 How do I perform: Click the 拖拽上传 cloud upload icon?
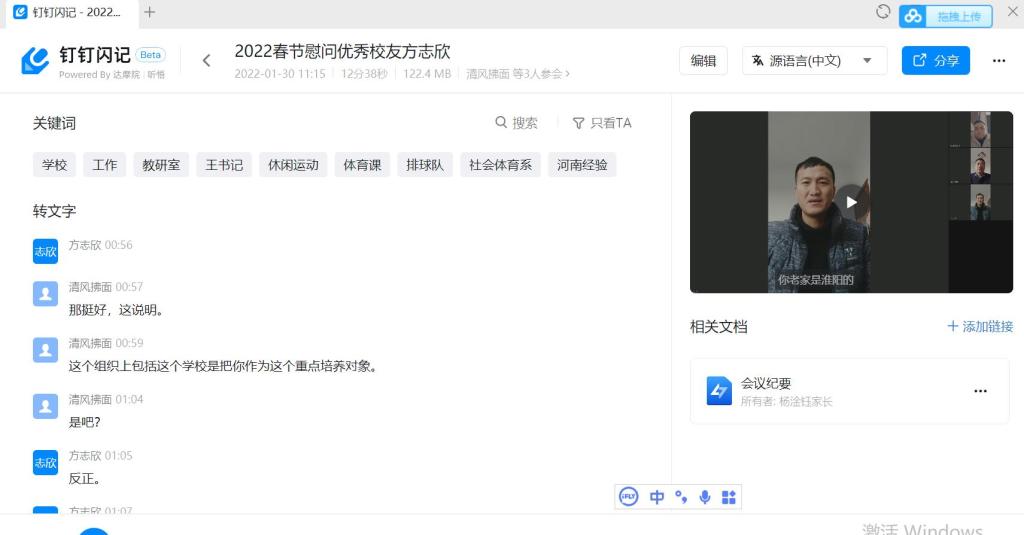(912, 15)
